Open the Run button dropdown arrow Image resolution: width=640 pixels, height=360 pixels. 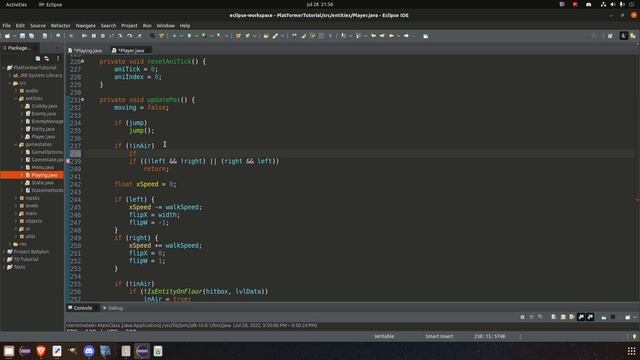[196, 36]
